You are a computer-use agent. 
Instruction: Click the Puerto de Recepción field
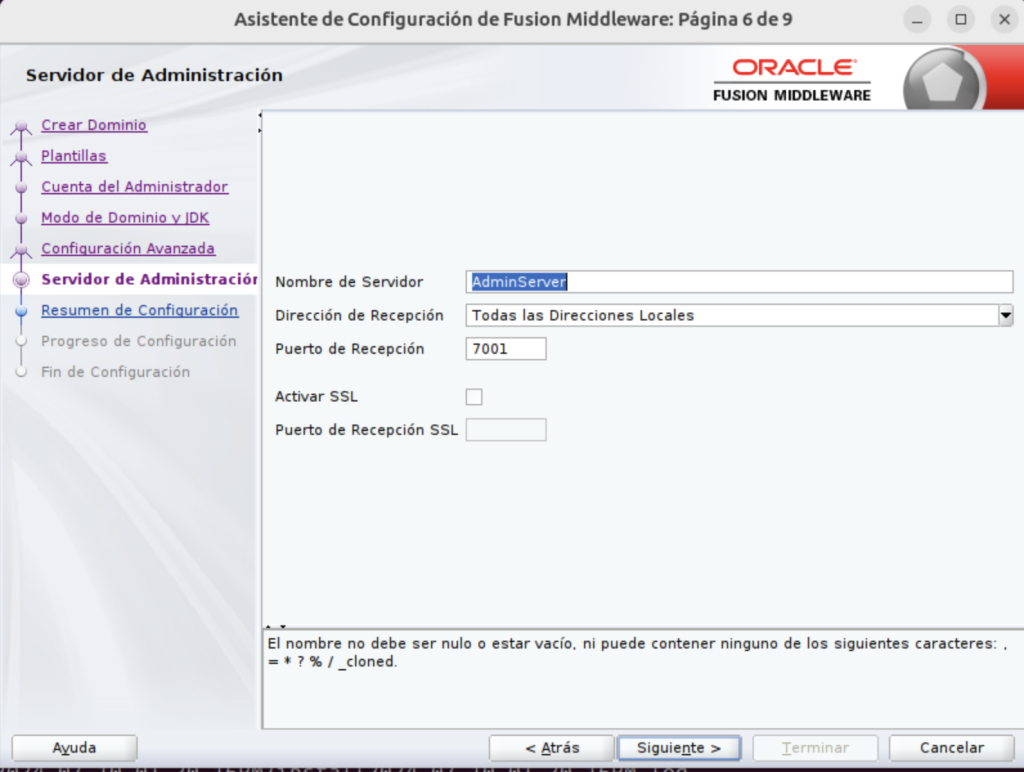coord(505,348)
